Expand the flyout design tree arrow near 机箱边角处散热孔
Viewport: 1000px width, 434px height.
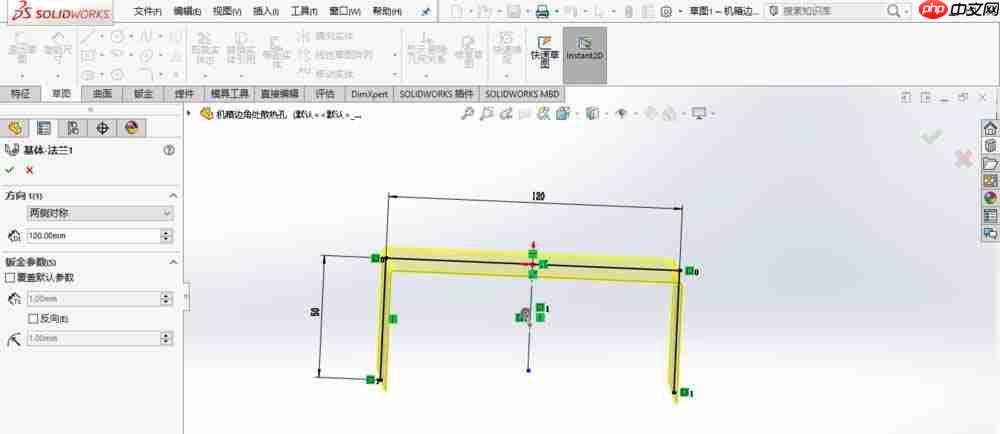coord(189,113)
